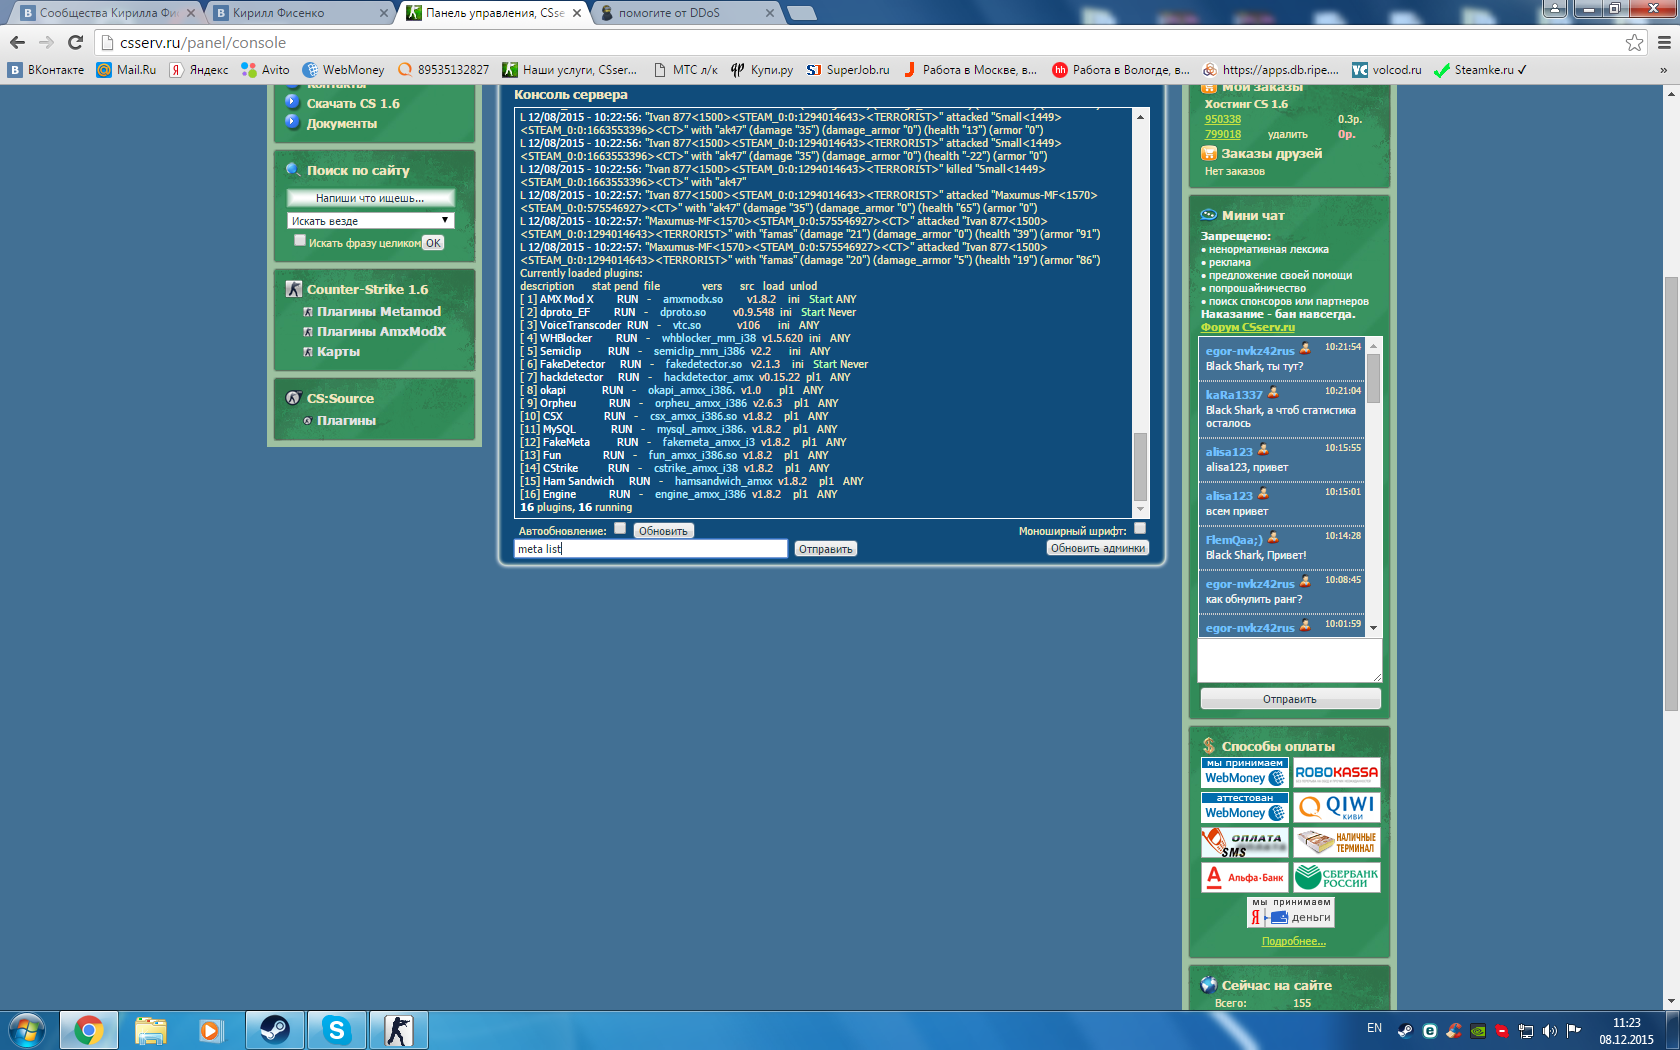Click the browser address bar
This screenshot has width=1680, height=1050.
tap(870, 43)
